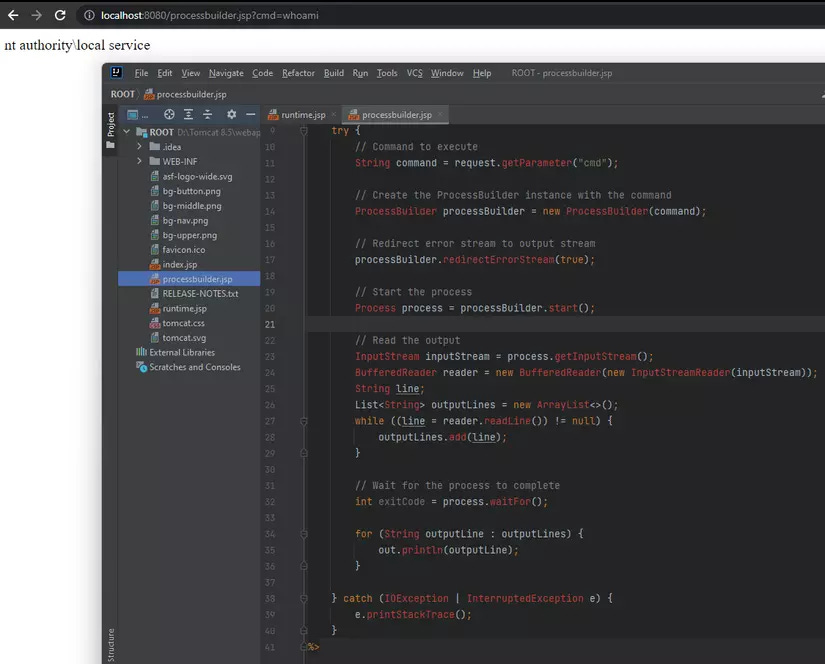Switch to the runtime.jsp editor tab
825x664 pixels.
pos(302,115)
